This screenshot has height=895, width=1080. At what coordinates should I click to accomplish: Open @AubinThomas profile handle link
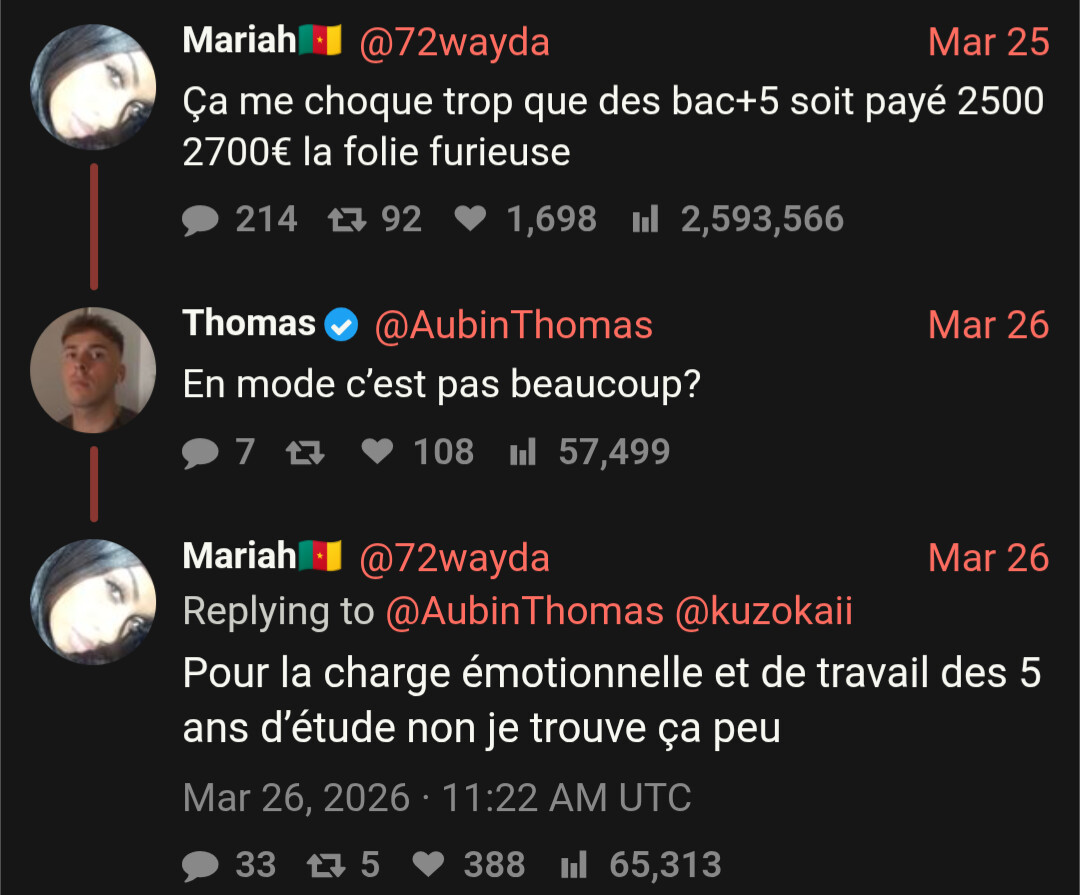(513, 325)
